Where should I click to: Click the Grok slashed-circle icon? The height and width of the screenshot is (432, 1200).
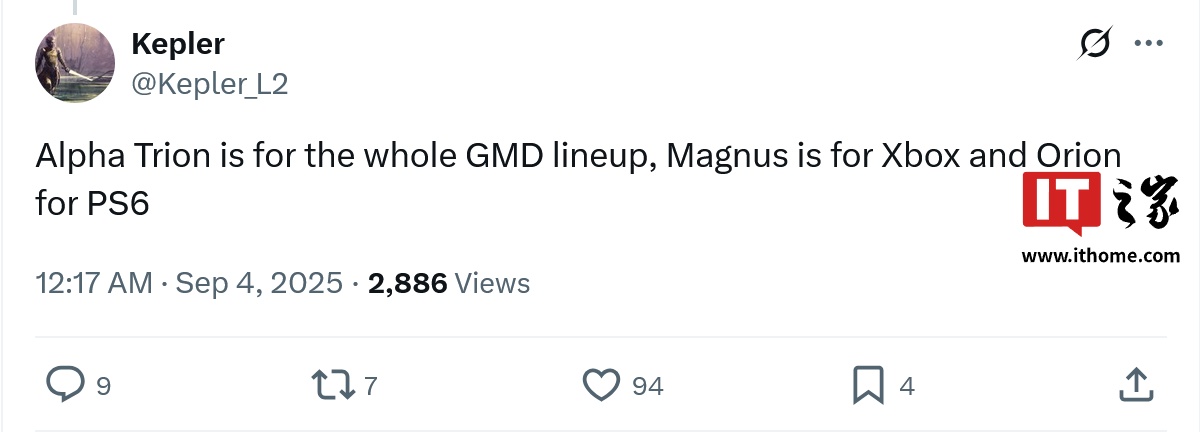click(x=1095, y=44)
